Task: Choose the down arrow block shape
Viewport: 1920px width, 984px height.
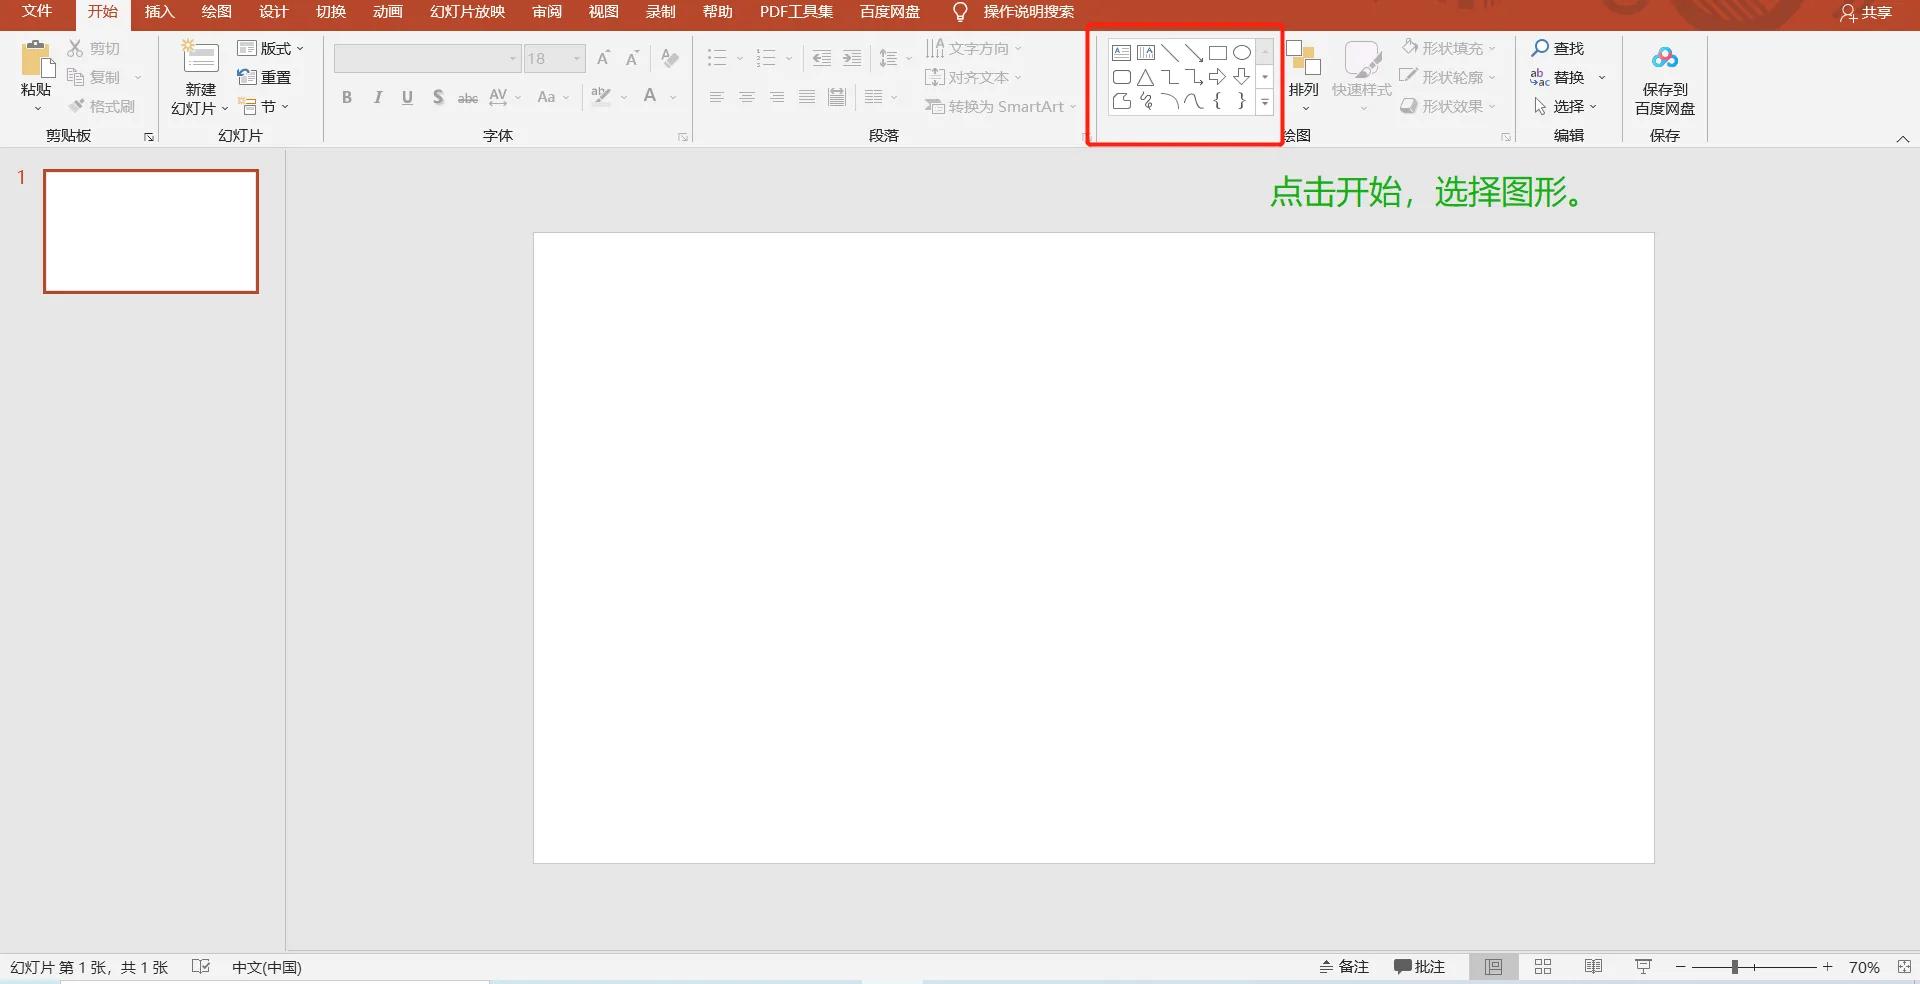Action: point(1241,77)
